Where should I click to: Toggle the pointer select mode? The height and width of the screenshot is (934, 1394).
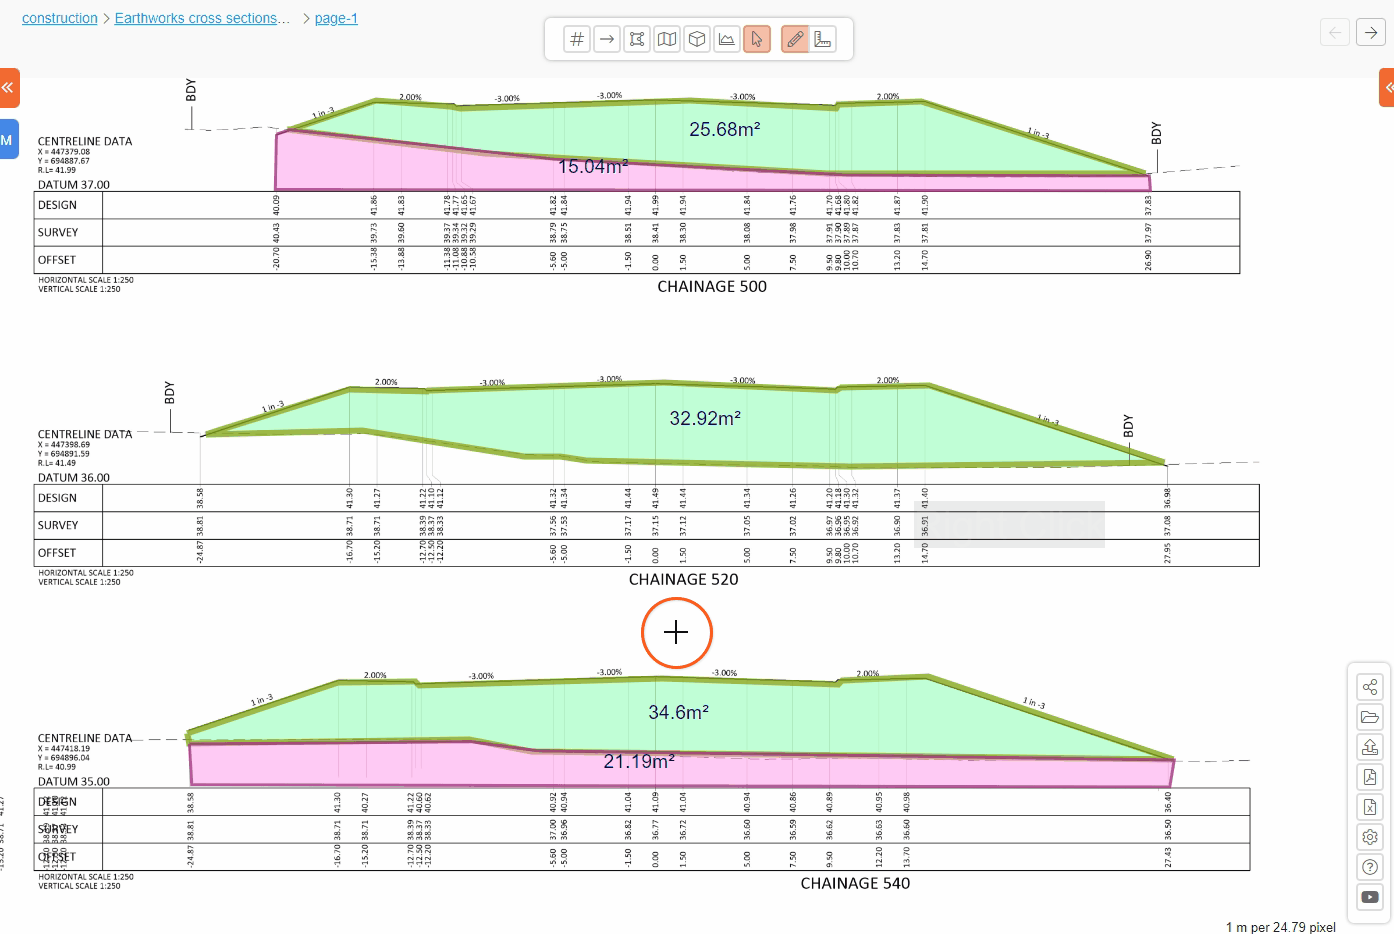[x=757, y=39]
